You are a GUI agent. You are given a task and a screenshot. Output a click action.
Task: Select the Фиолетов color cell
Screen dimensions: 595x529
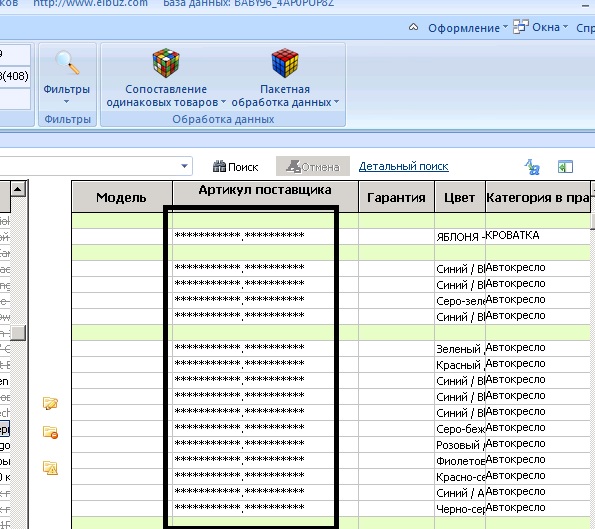(460, 460)
